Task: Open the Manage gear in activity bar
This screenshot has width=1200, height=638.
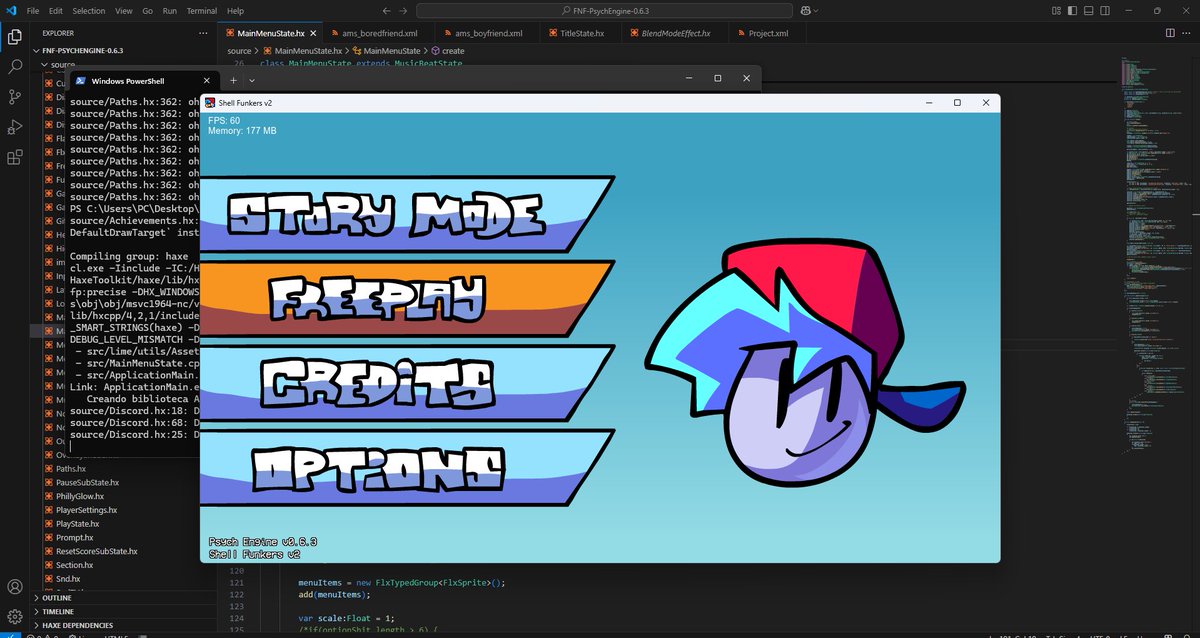Action: click(x=15, y=616)
